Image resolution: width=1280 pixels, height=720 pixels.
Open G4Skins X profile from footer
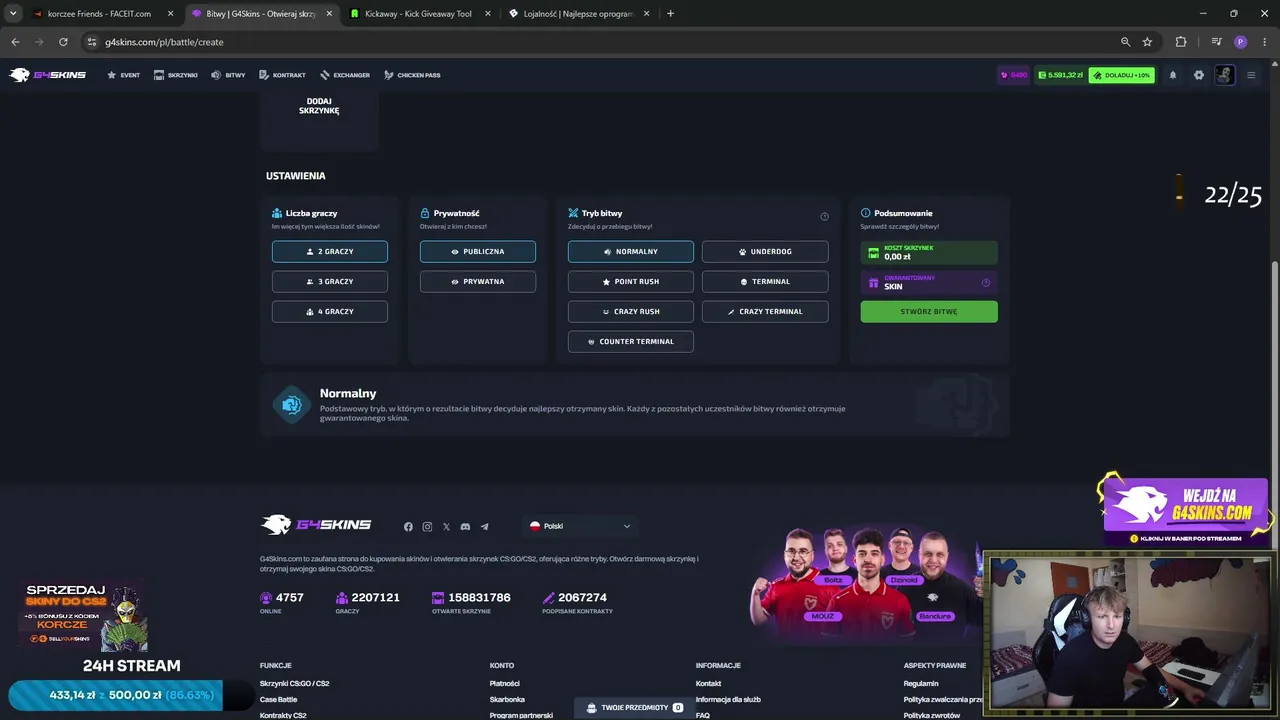[446, 527]
